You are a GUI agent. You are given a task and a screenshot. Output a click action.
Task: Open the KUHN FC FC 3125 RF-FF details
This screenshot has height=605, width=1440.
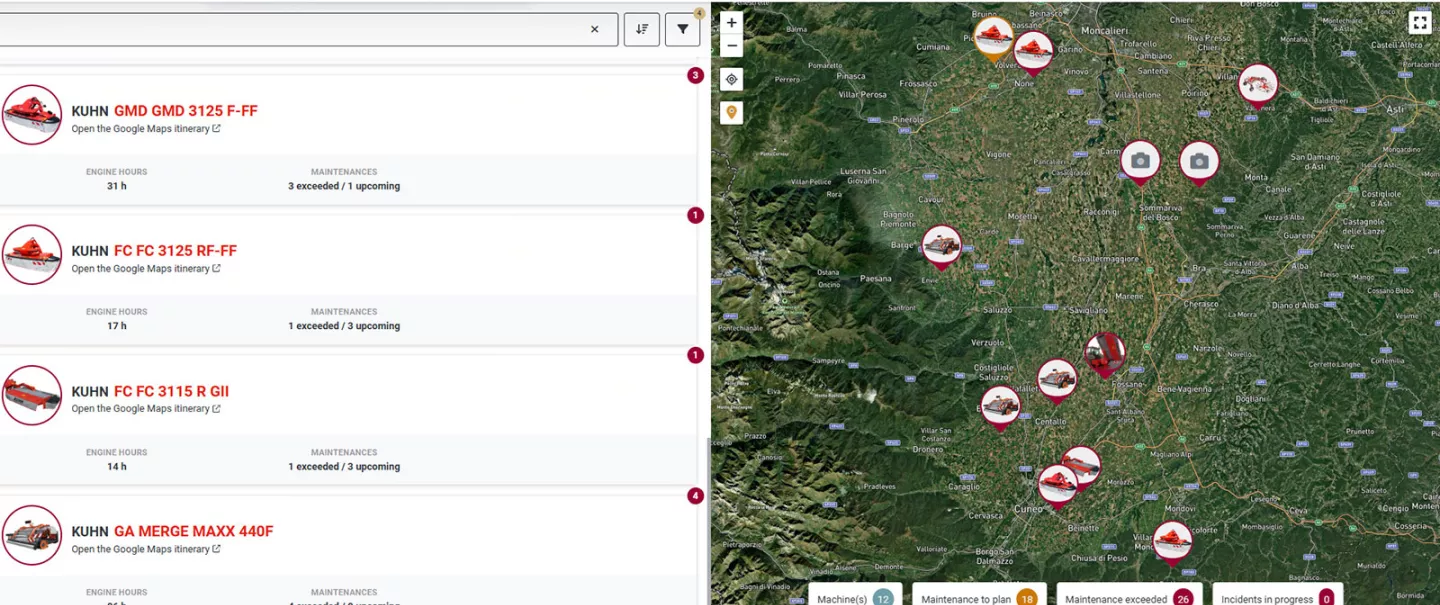154,251
